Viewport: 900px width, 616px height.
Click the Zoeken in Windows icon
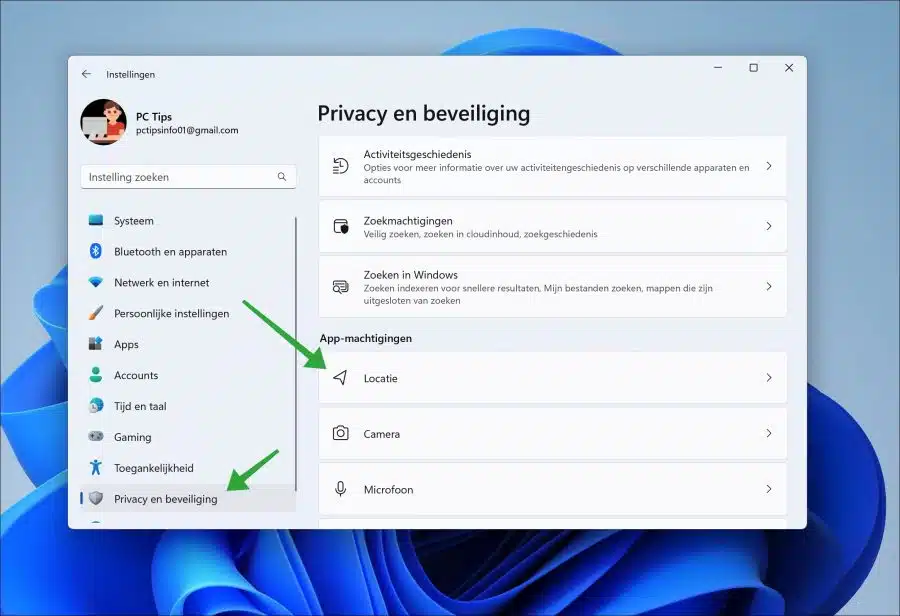340,286
